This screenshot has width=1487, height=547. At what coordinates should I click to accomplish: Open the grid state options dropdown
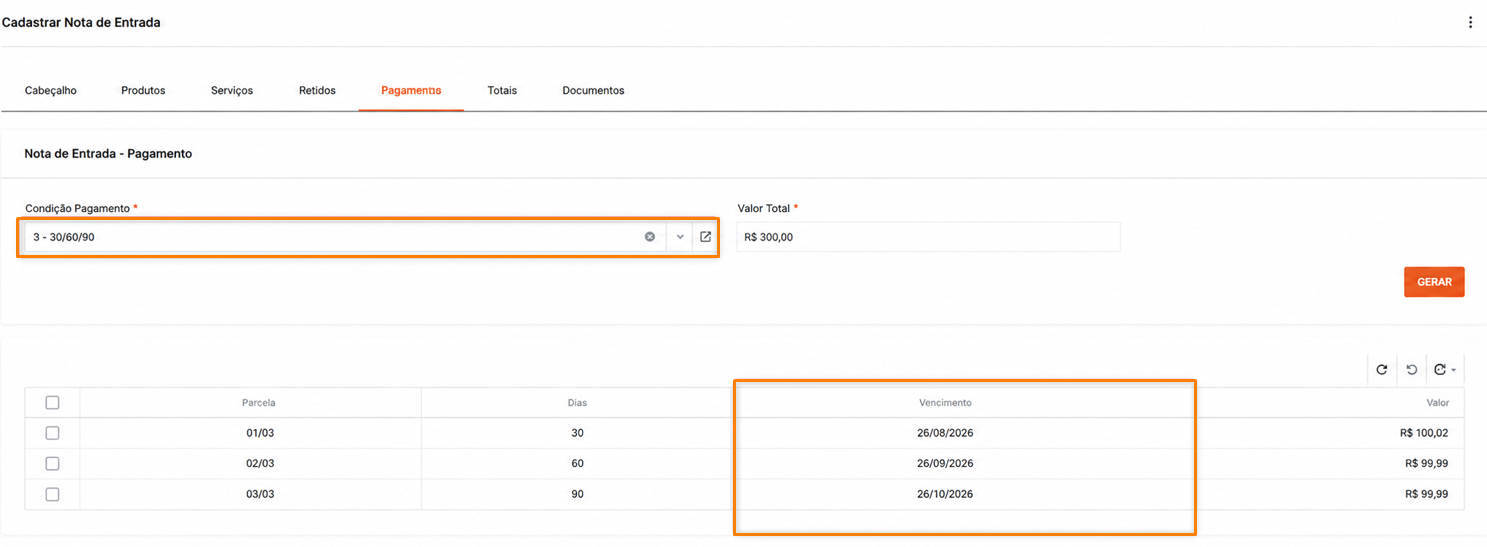pos(1445,370)
